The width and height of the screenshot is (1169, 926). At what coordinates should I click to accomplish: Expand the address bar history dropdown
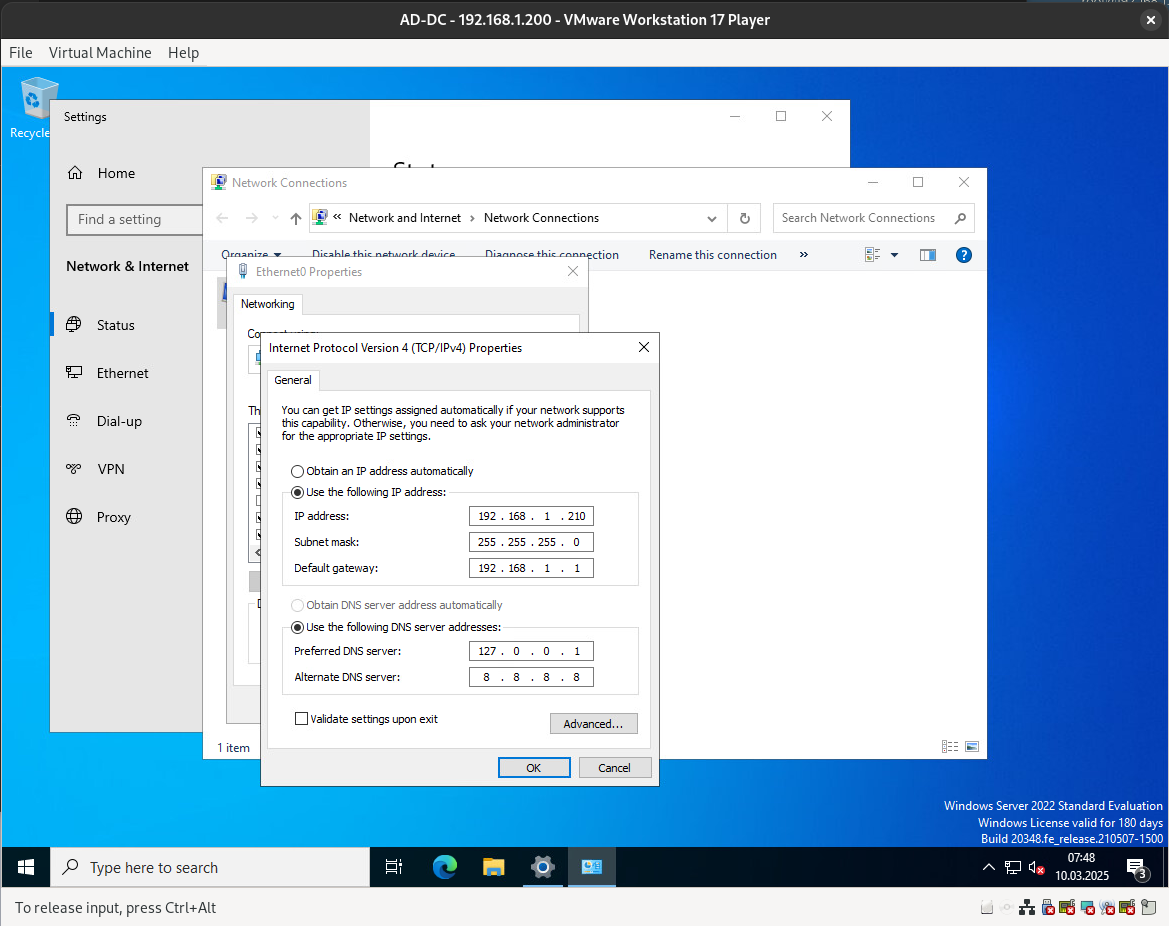click(712, 218)
